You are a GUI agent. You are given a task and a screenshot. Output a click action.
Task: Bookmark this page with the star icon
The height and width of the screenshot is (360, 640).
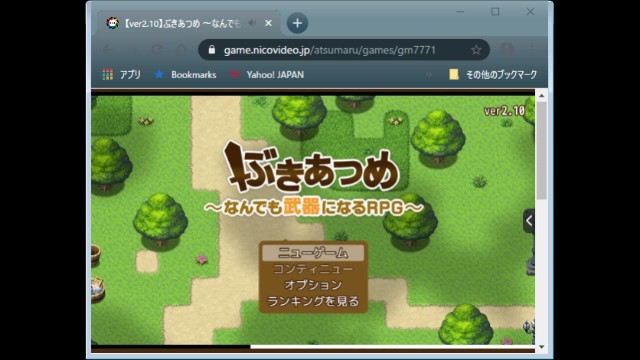coord(476,50)
